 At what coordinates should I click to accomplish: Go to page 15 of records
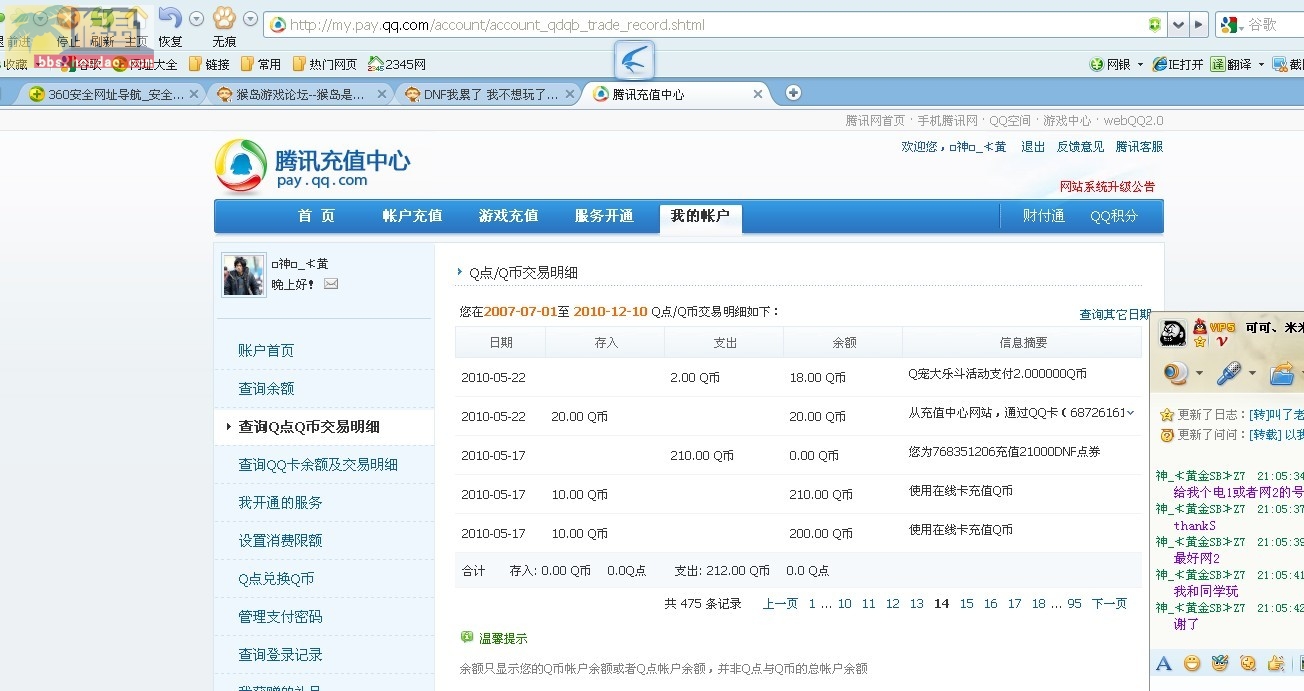[966, 604]
